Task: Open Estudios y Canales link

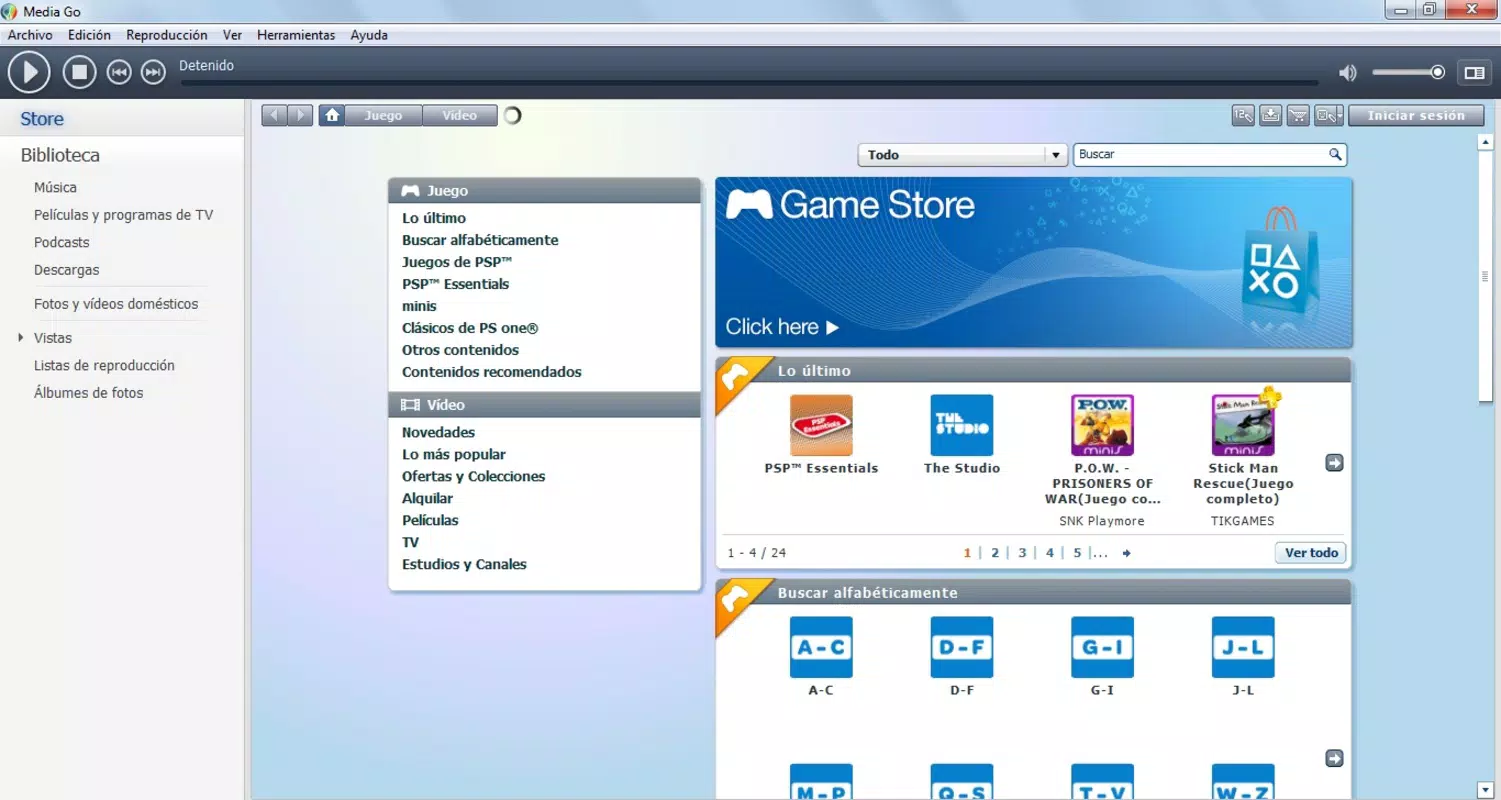Action: pos(464,565)
